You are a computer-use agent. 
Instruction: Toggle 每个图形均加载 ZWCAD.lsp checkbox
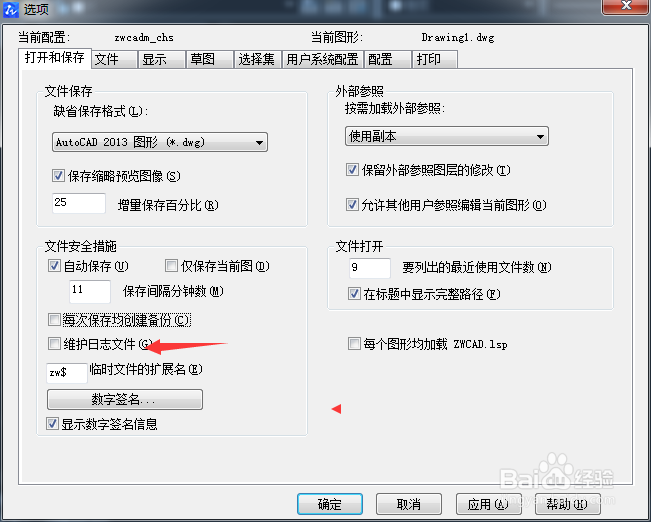pos(354,344)
